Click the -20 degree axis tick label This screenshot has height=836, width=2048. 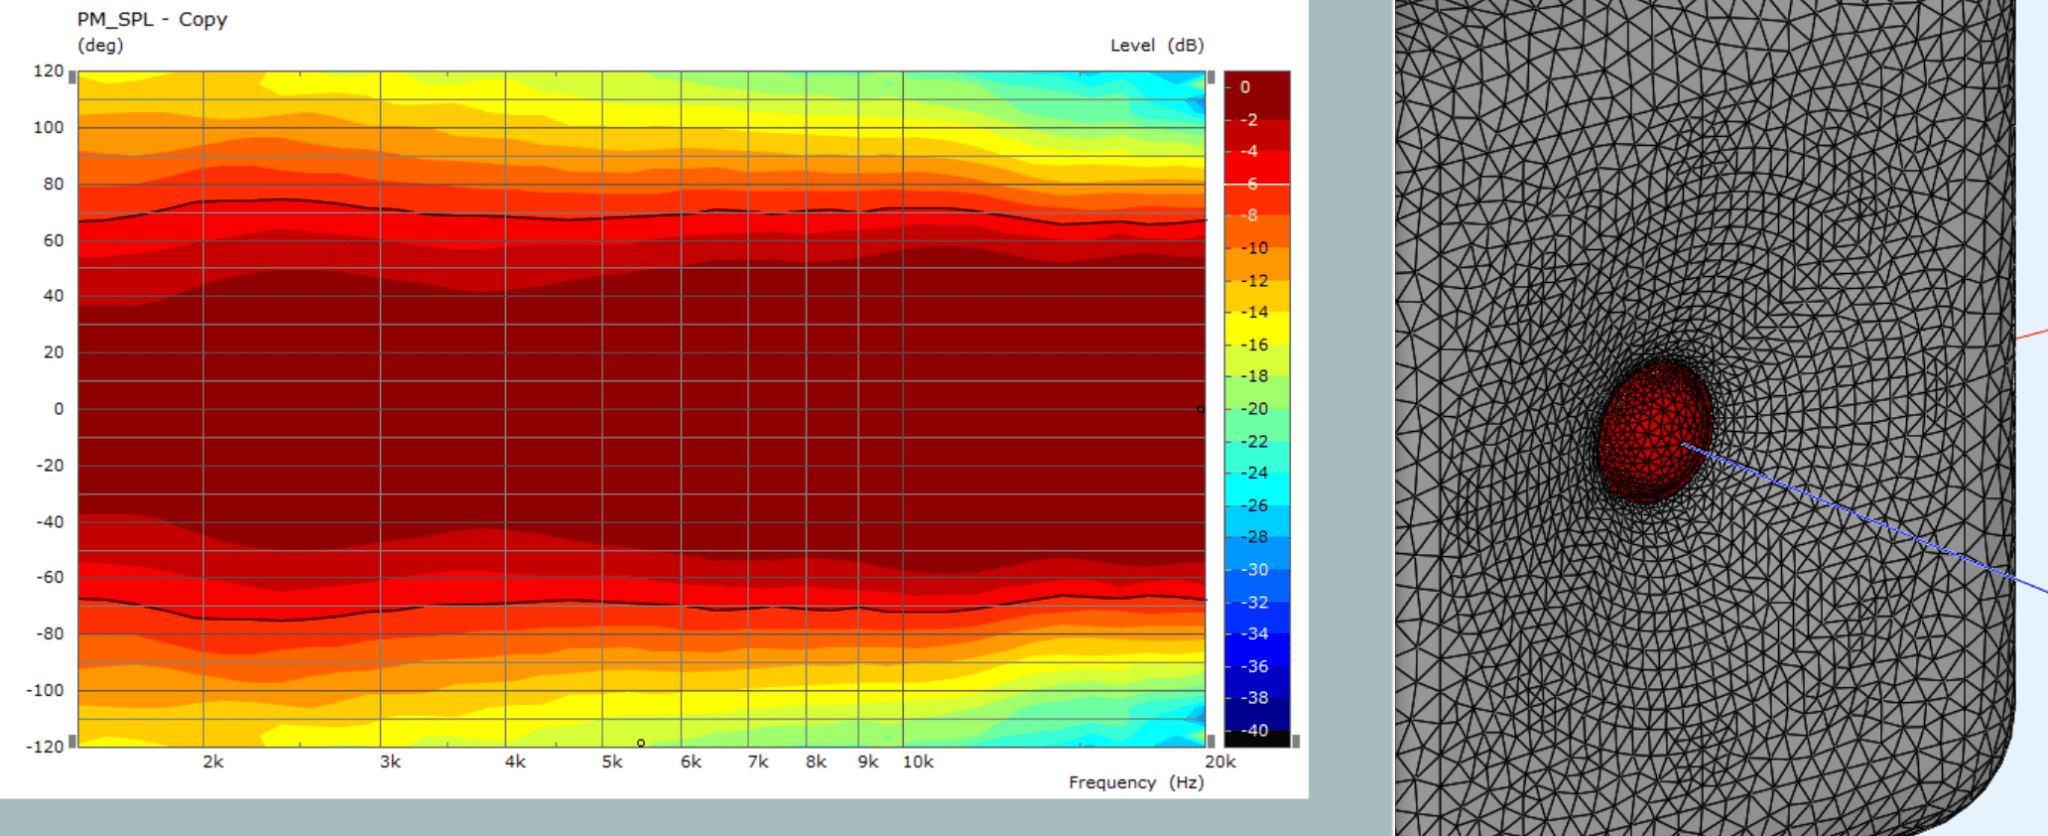50,465
